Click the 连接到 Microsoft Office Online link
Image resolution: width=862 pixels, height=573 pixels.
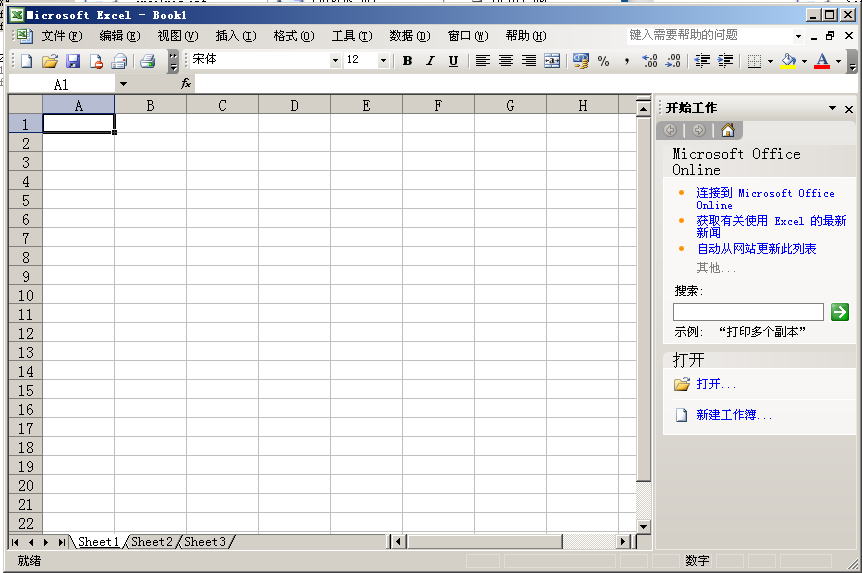(765, 199)
